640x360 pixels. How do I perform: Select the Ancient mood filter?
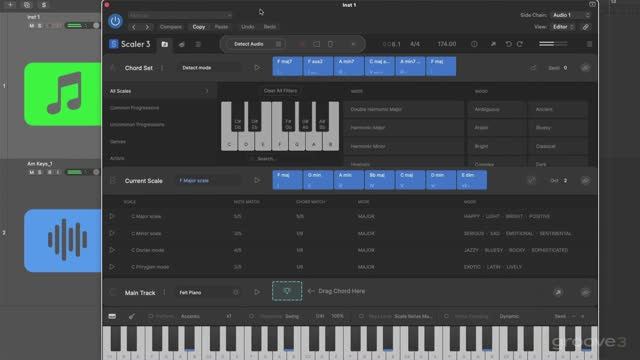(x=558, y=109)
